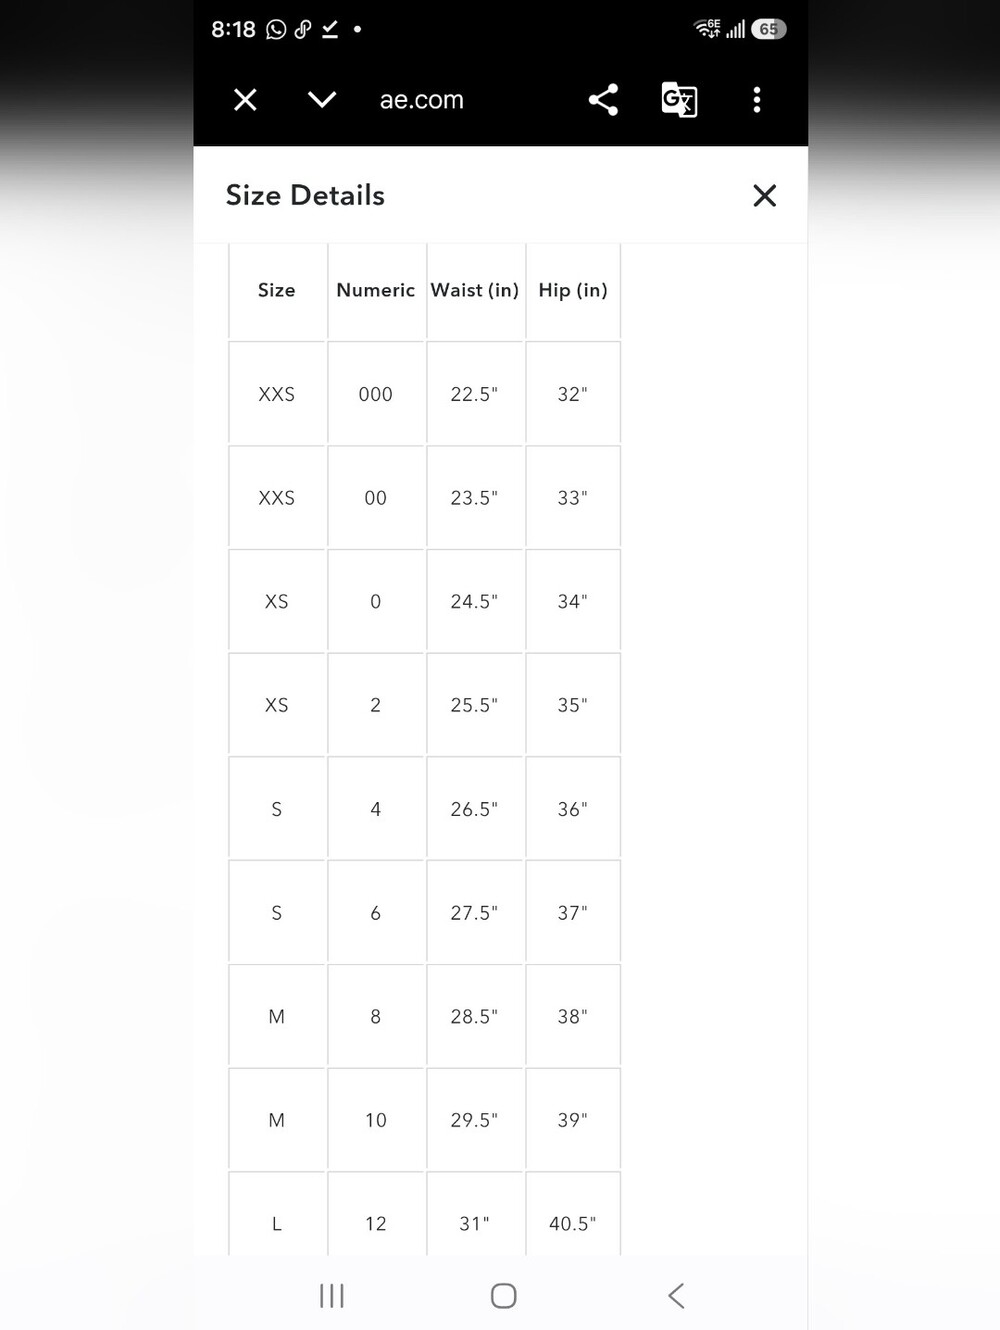Tap the Android recent apps button

(332, 1296)
